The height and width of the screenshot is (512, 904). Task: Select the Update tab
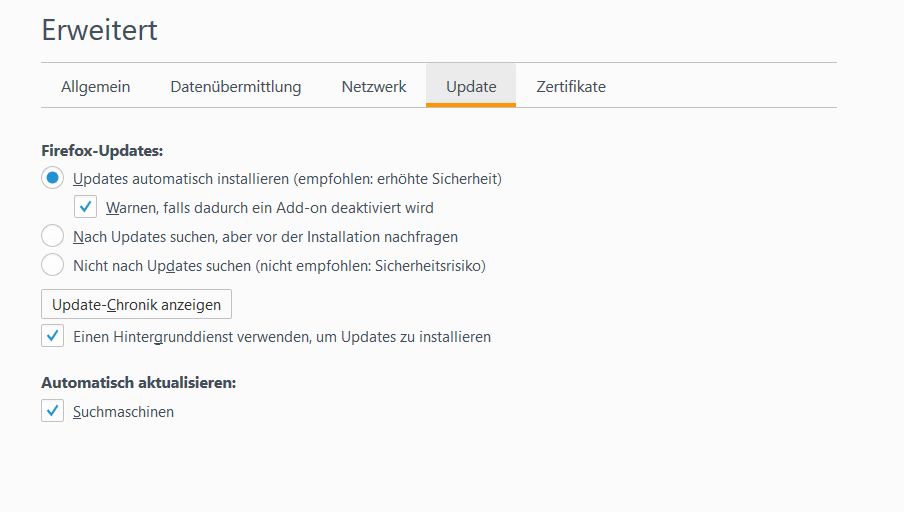[471, 86]
